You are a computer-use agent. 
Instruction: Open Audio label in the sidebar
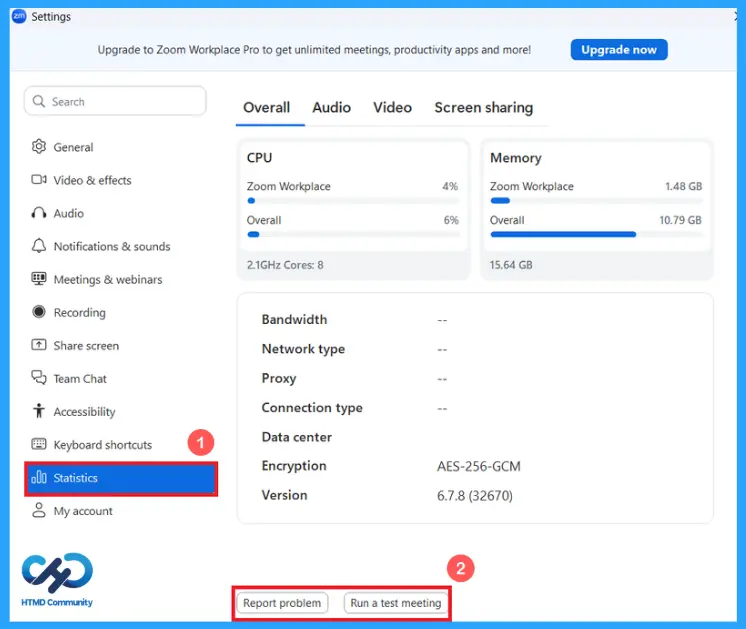click(69, 213)
